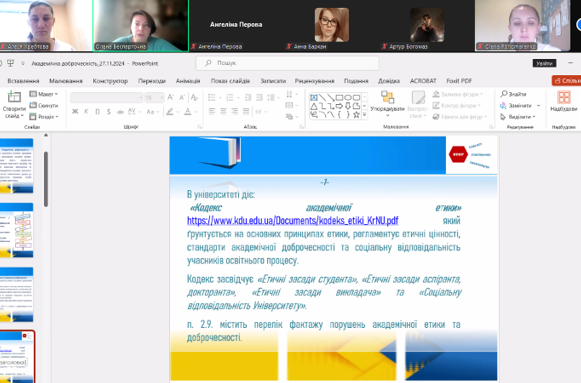
Task: Open the Aa change case dropdown
Action: pyautogui.click(x=152, y=111)
